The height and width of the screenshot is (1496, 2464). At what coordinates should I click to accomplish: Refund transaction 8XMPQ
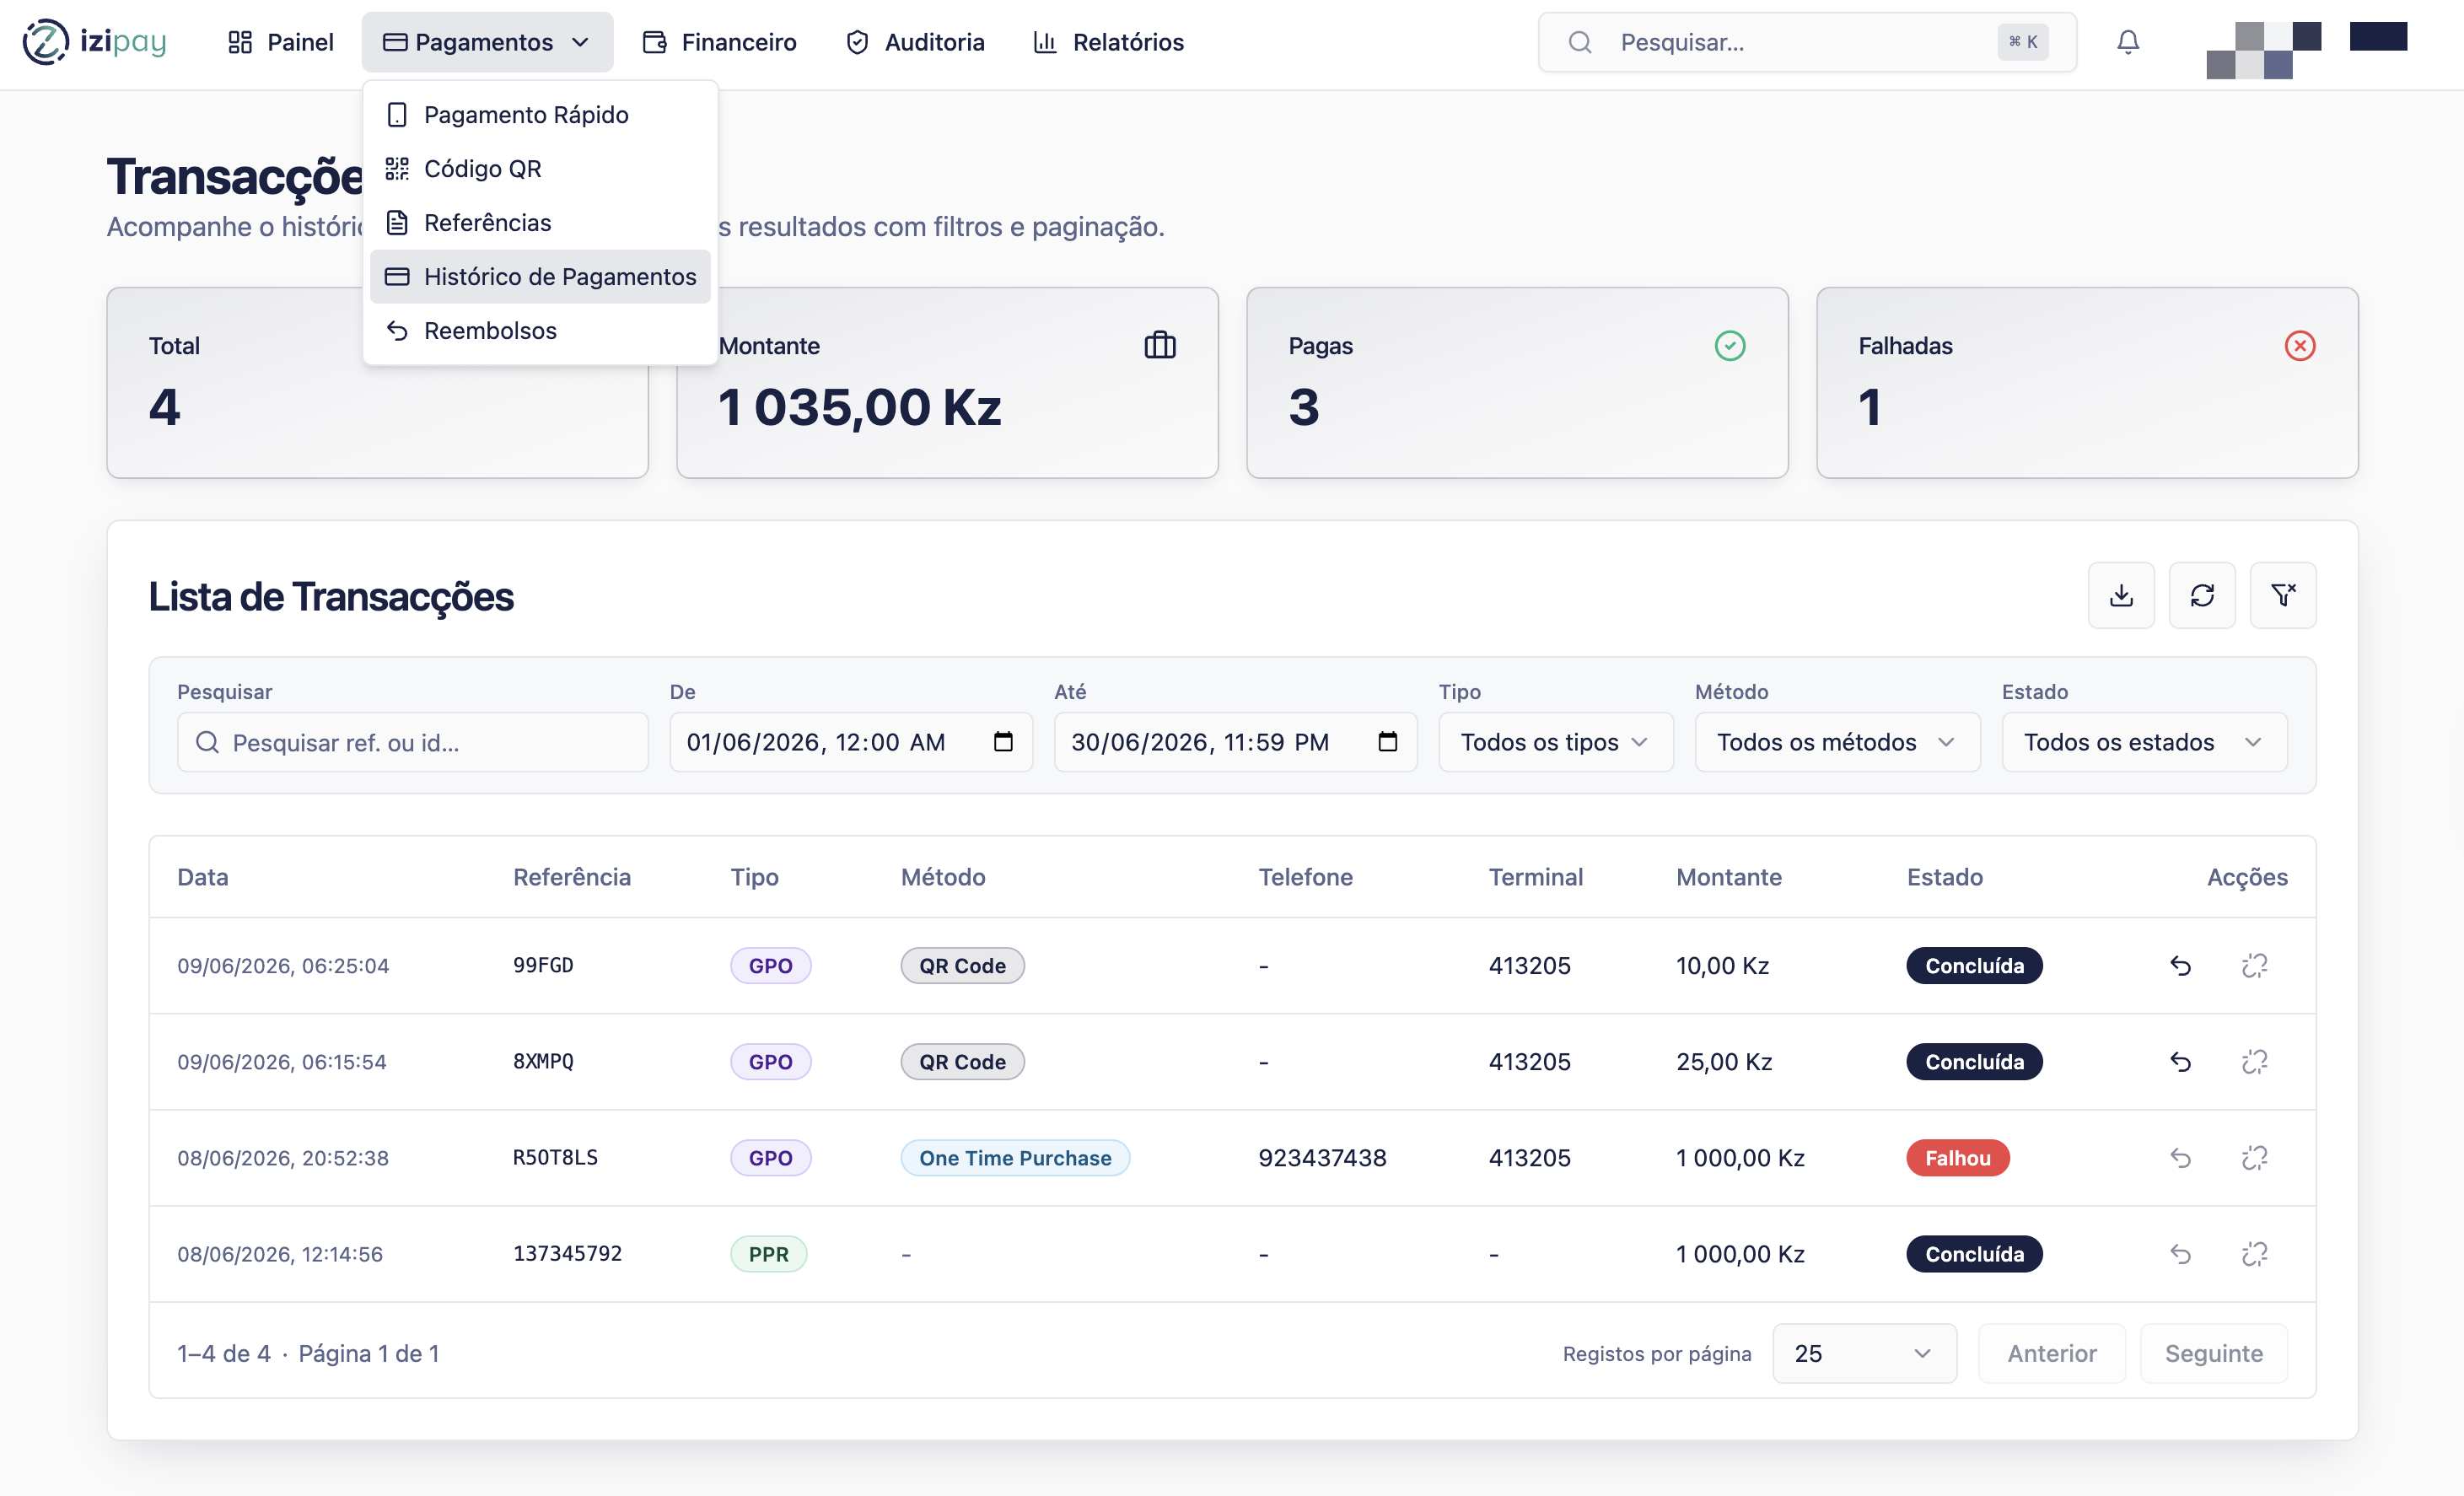[2181, 1062]
